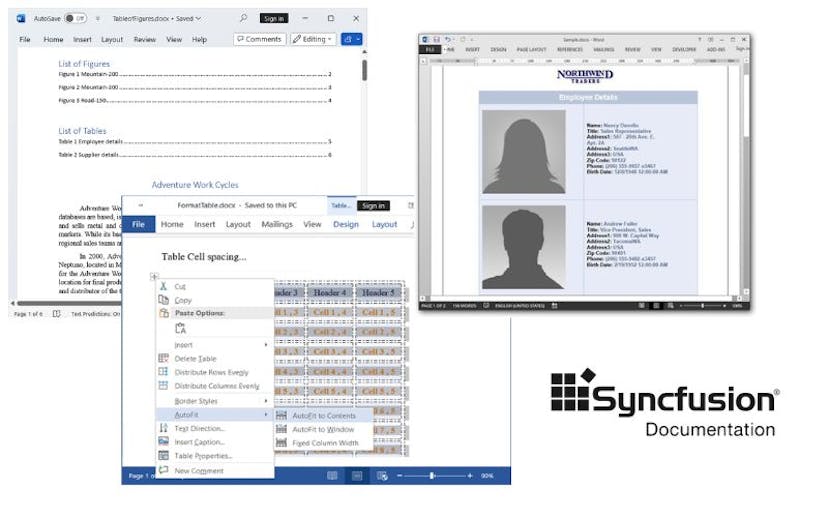
Task: Select Fixed Column Width option
Action: 324,443
